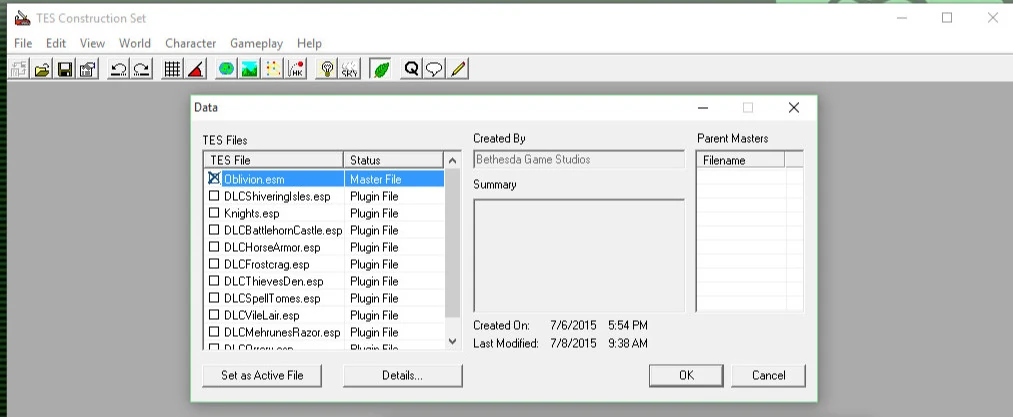1013x417 pixels.
Task: Open the File menu
Action: pyautogui.click(x=23, y=43)
